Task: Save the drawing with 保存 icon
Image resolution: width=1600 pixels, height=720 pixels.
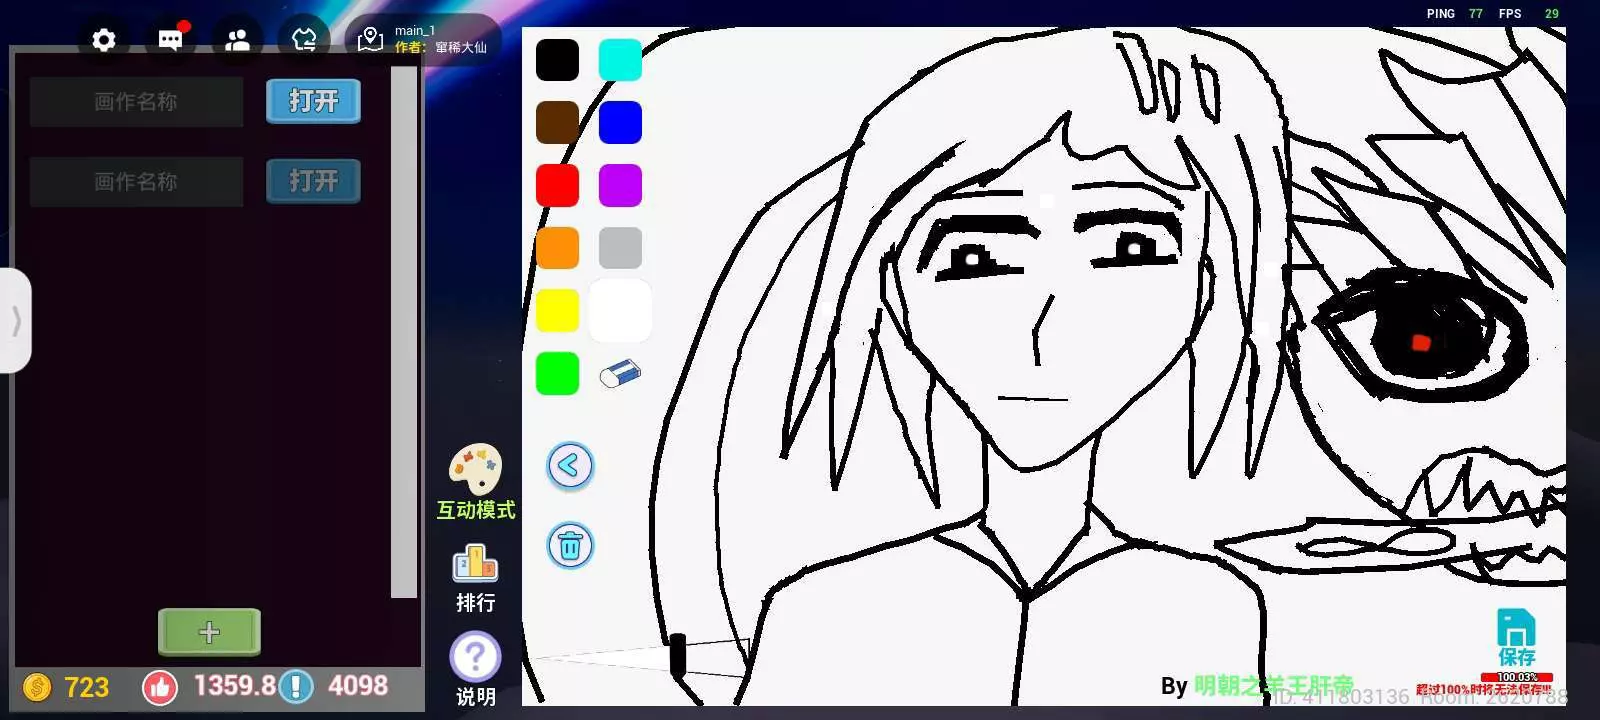Action: pos(1516,637)
